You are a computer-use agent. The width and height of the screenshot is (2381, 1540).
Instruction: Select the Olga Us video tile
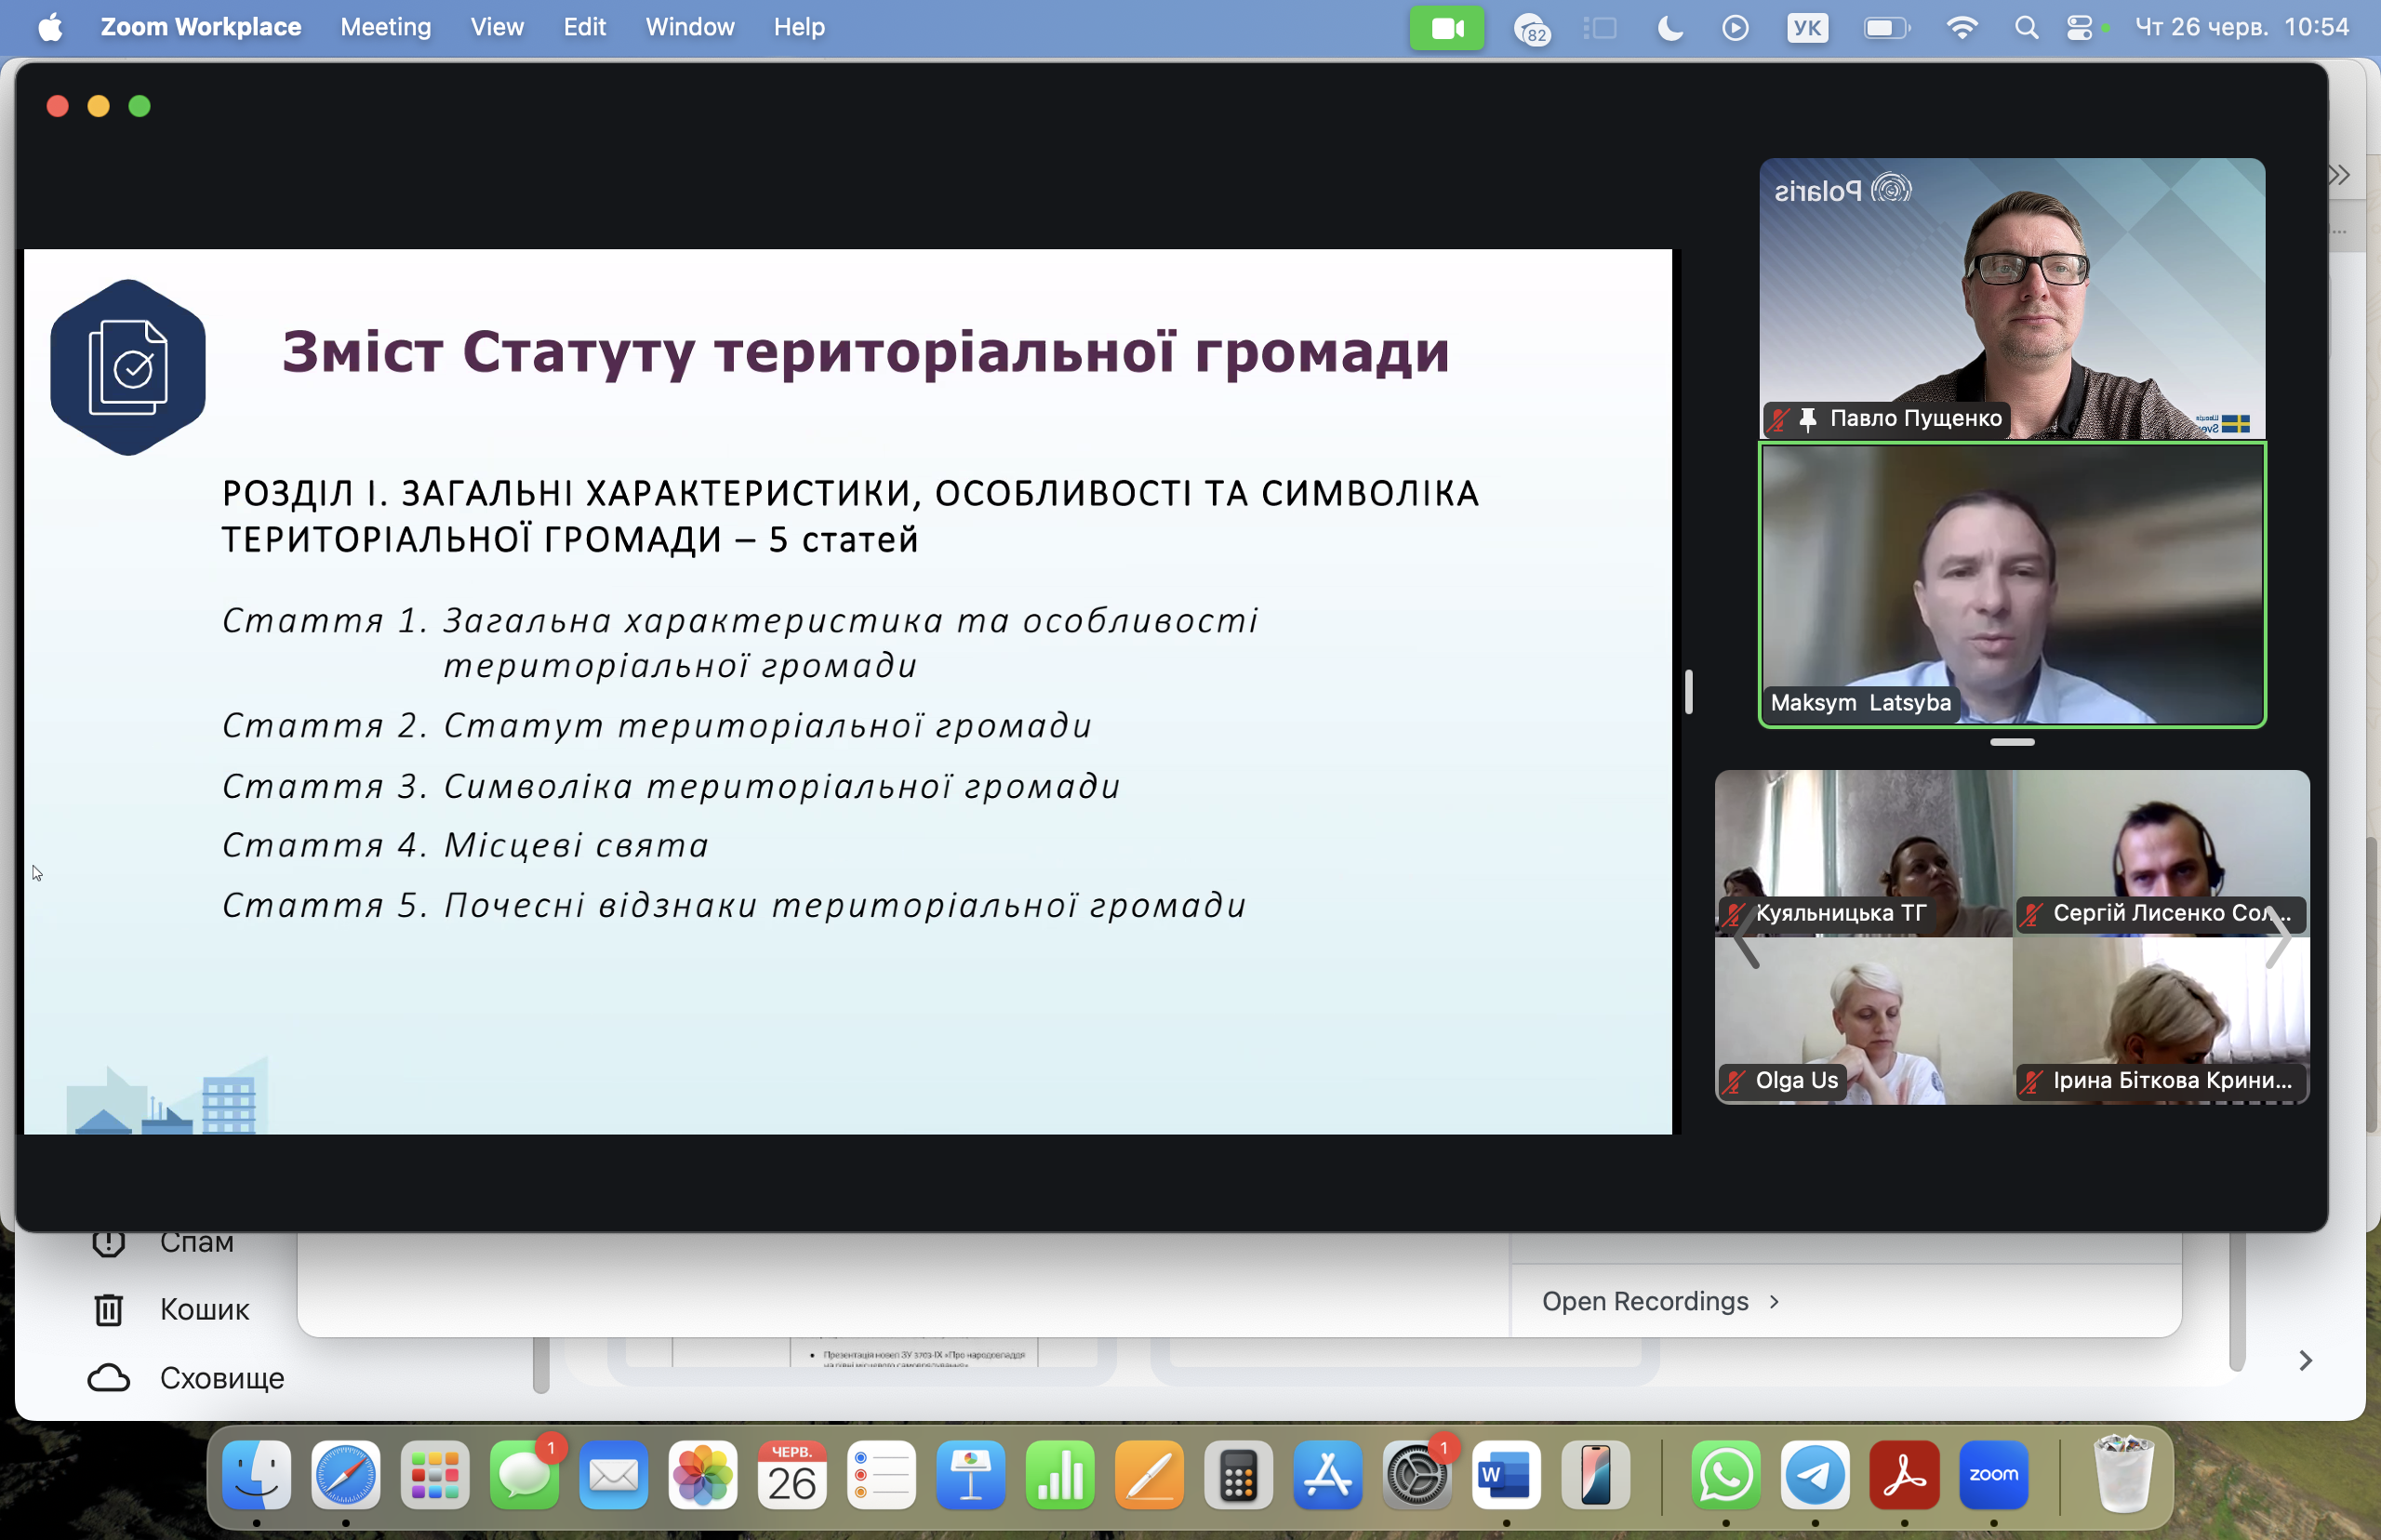point(1863,1021)
